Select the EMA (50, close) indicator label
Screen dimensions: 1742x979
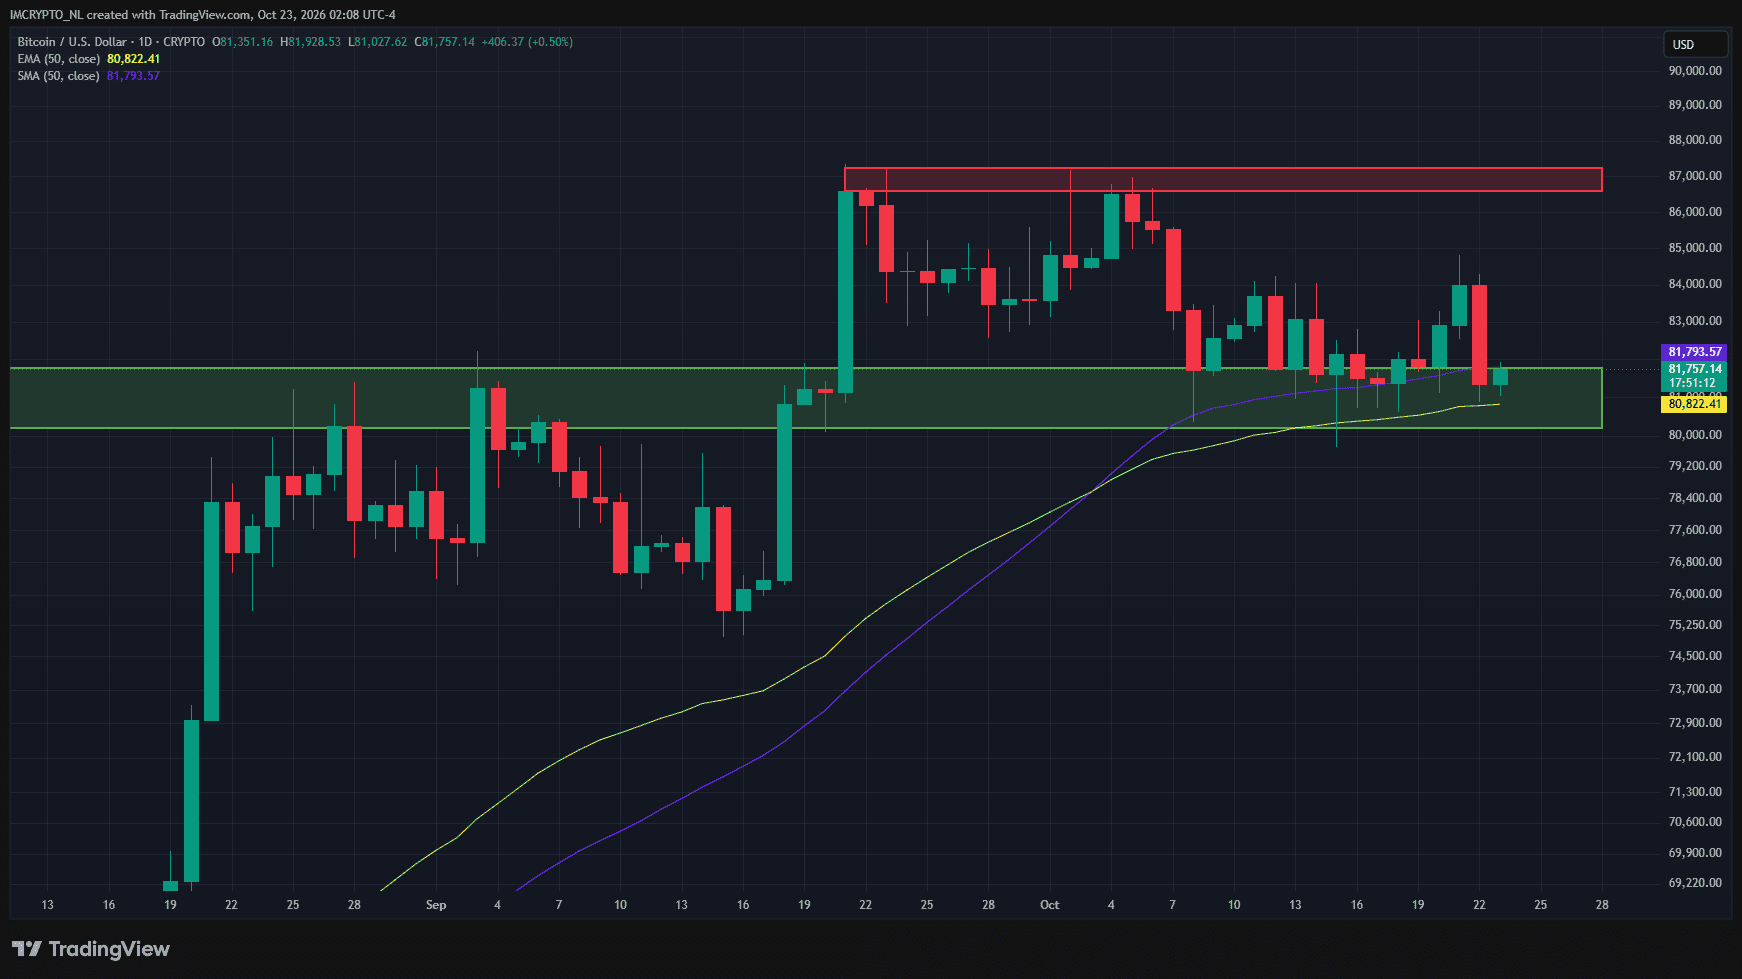(x=59, y=59)
